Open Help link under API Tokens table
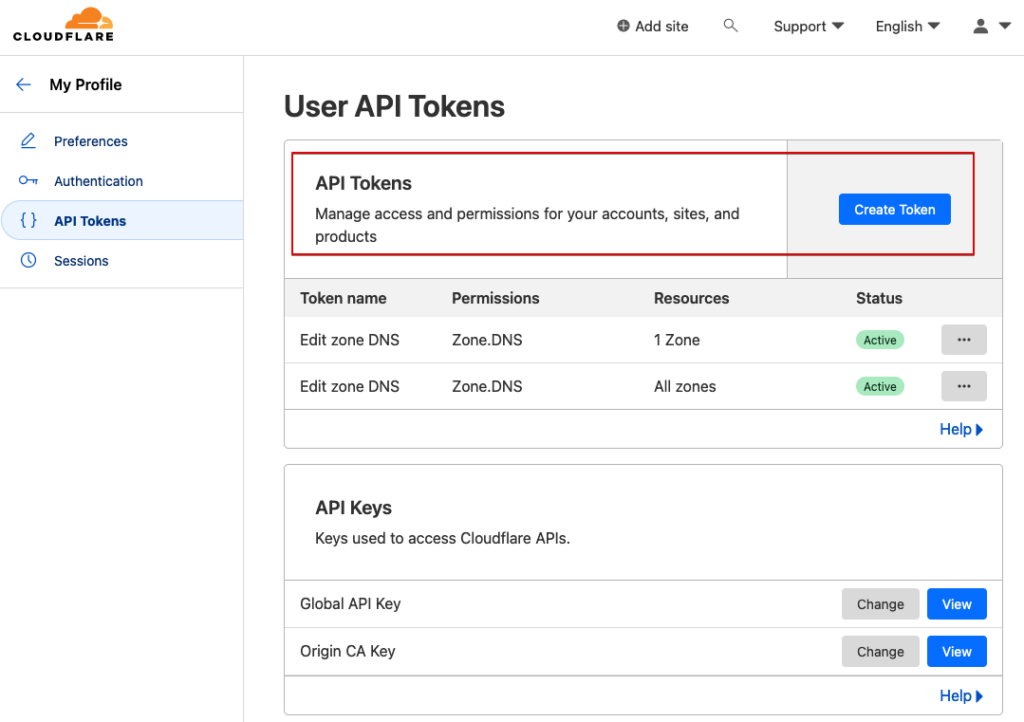Screen dimensions: 1024x722 (x=961, y=429)
